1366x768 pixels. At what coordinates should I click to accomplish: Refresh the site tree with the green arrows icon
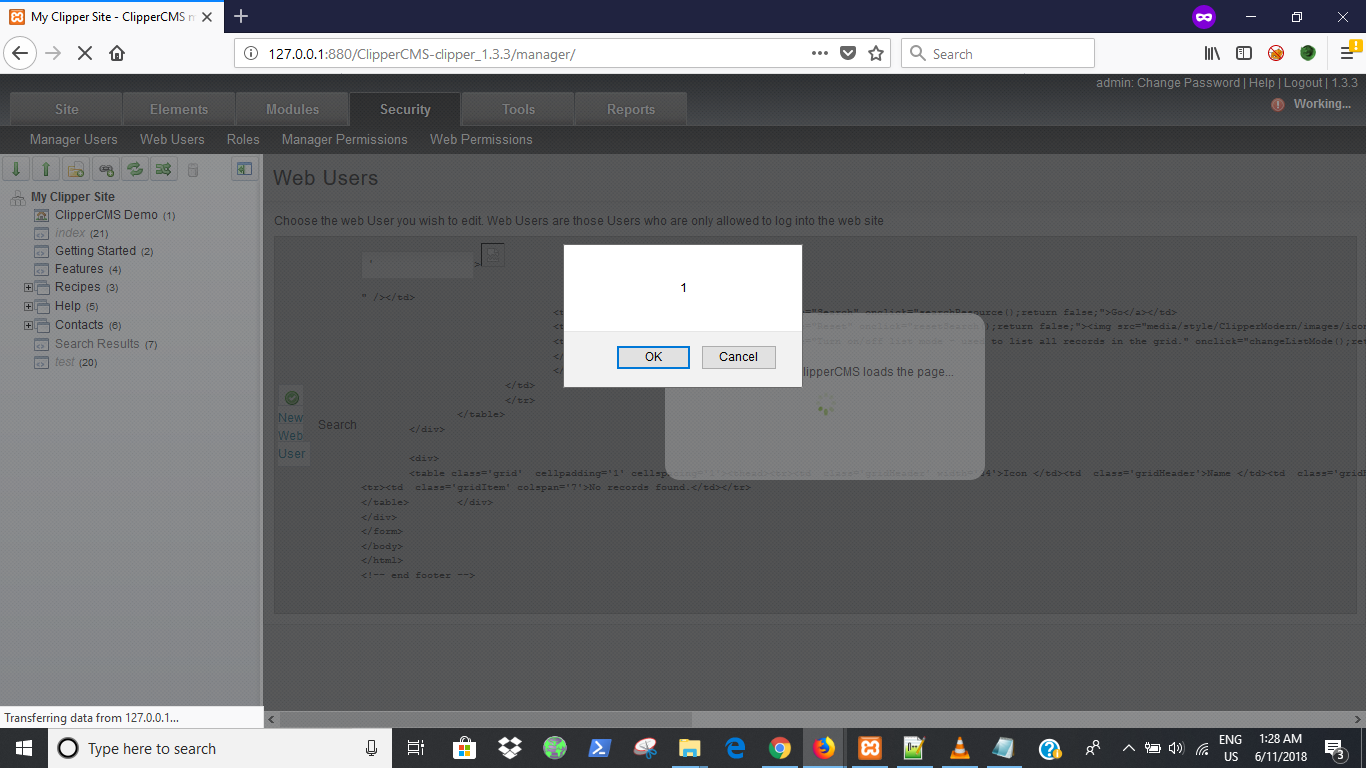pyautogui.click(x=134, y=169)
